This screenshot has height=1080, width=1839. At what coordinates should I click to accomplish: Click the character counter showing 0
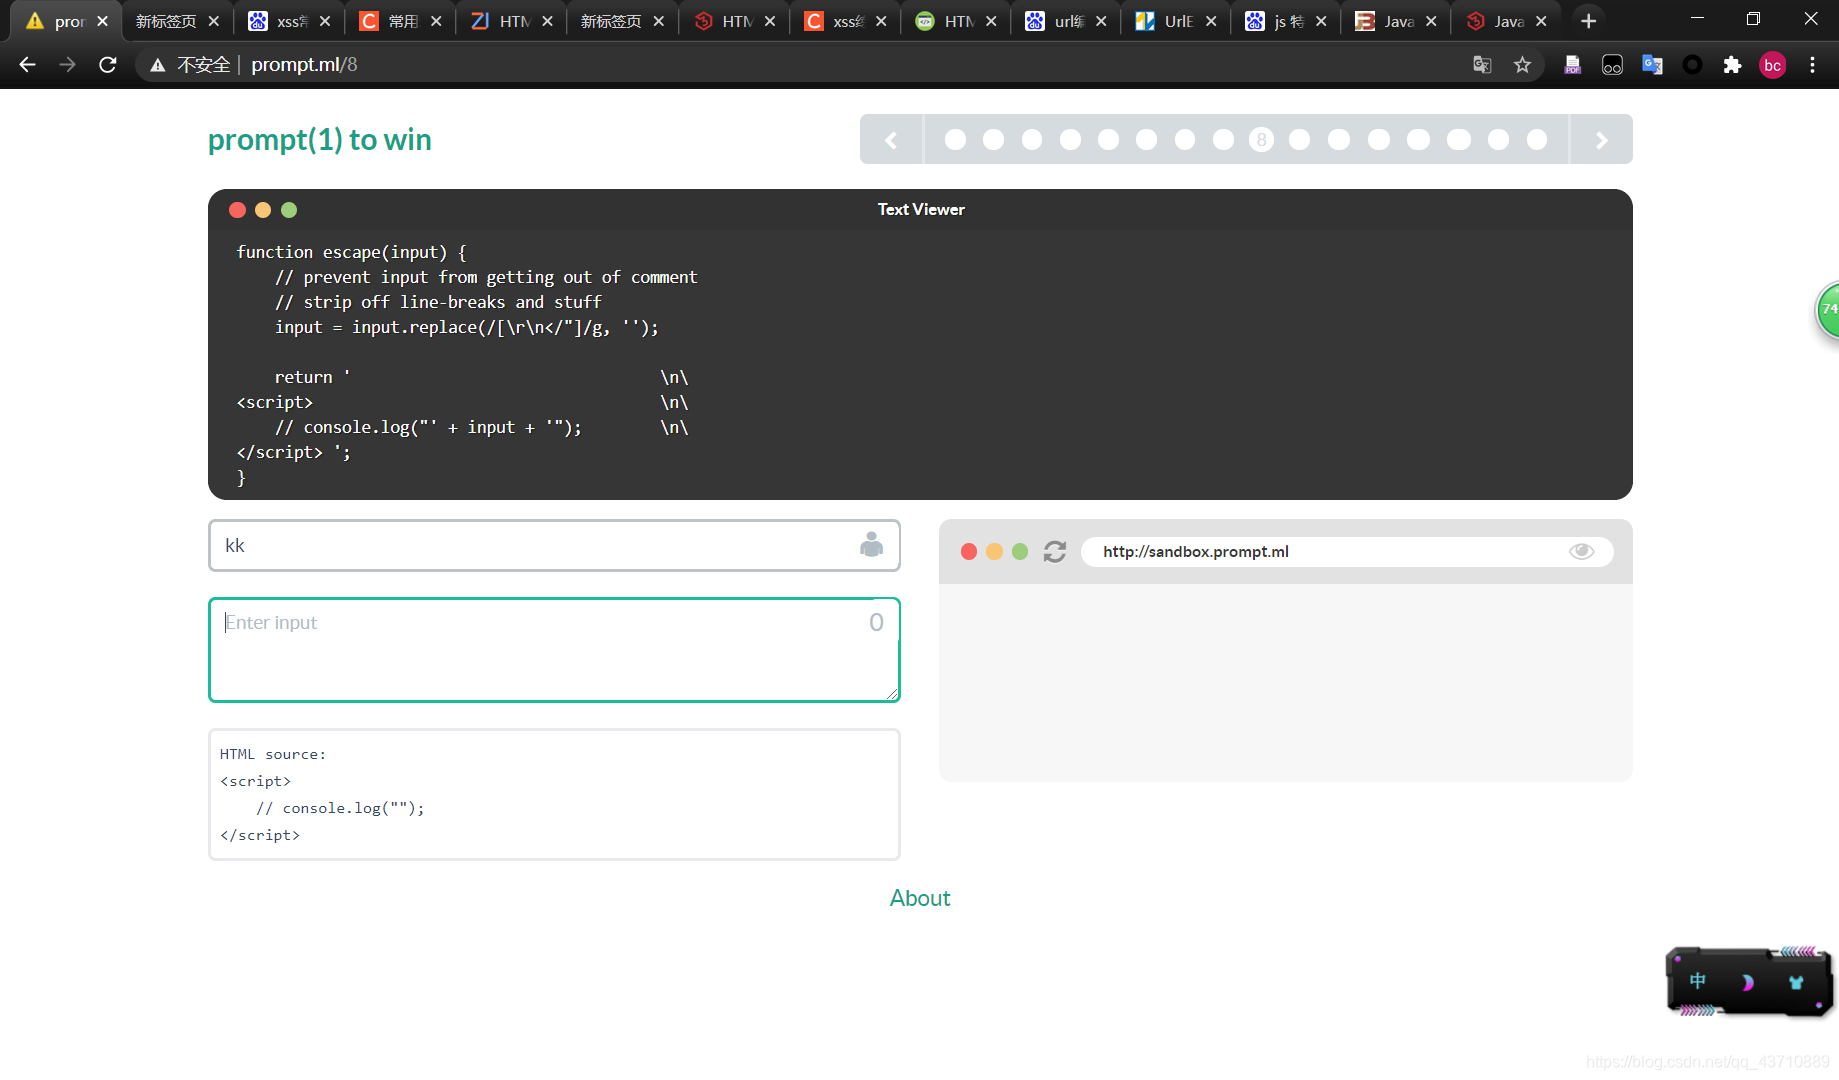click(x=876, y=622)
